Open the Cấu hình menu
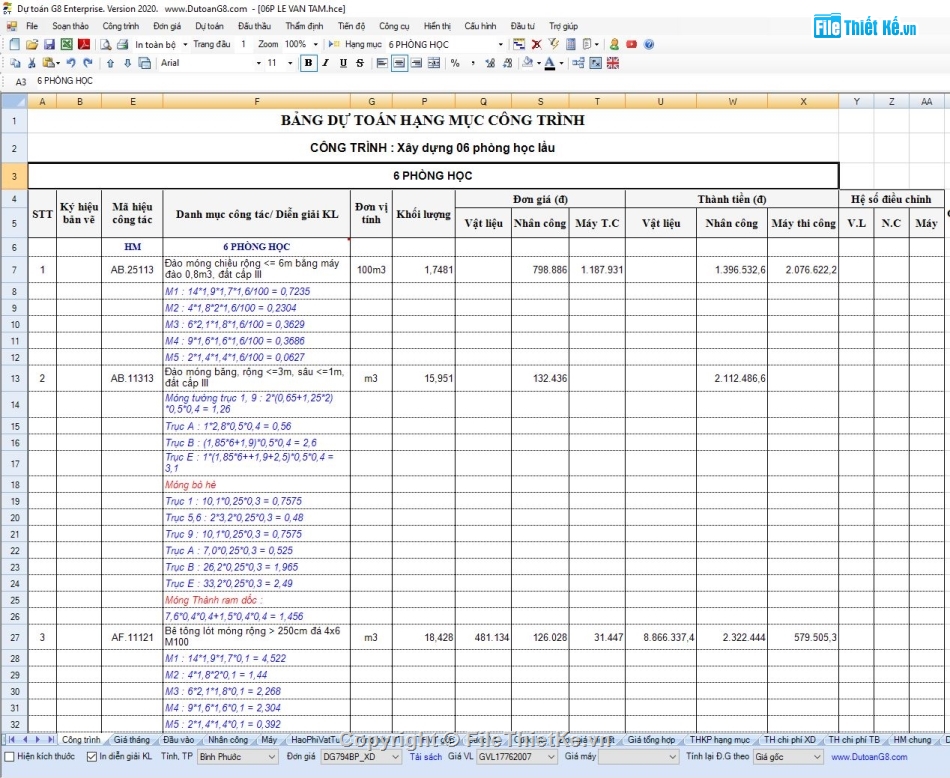This screenshot has height=778, width=950. click(x=480, y=26)
